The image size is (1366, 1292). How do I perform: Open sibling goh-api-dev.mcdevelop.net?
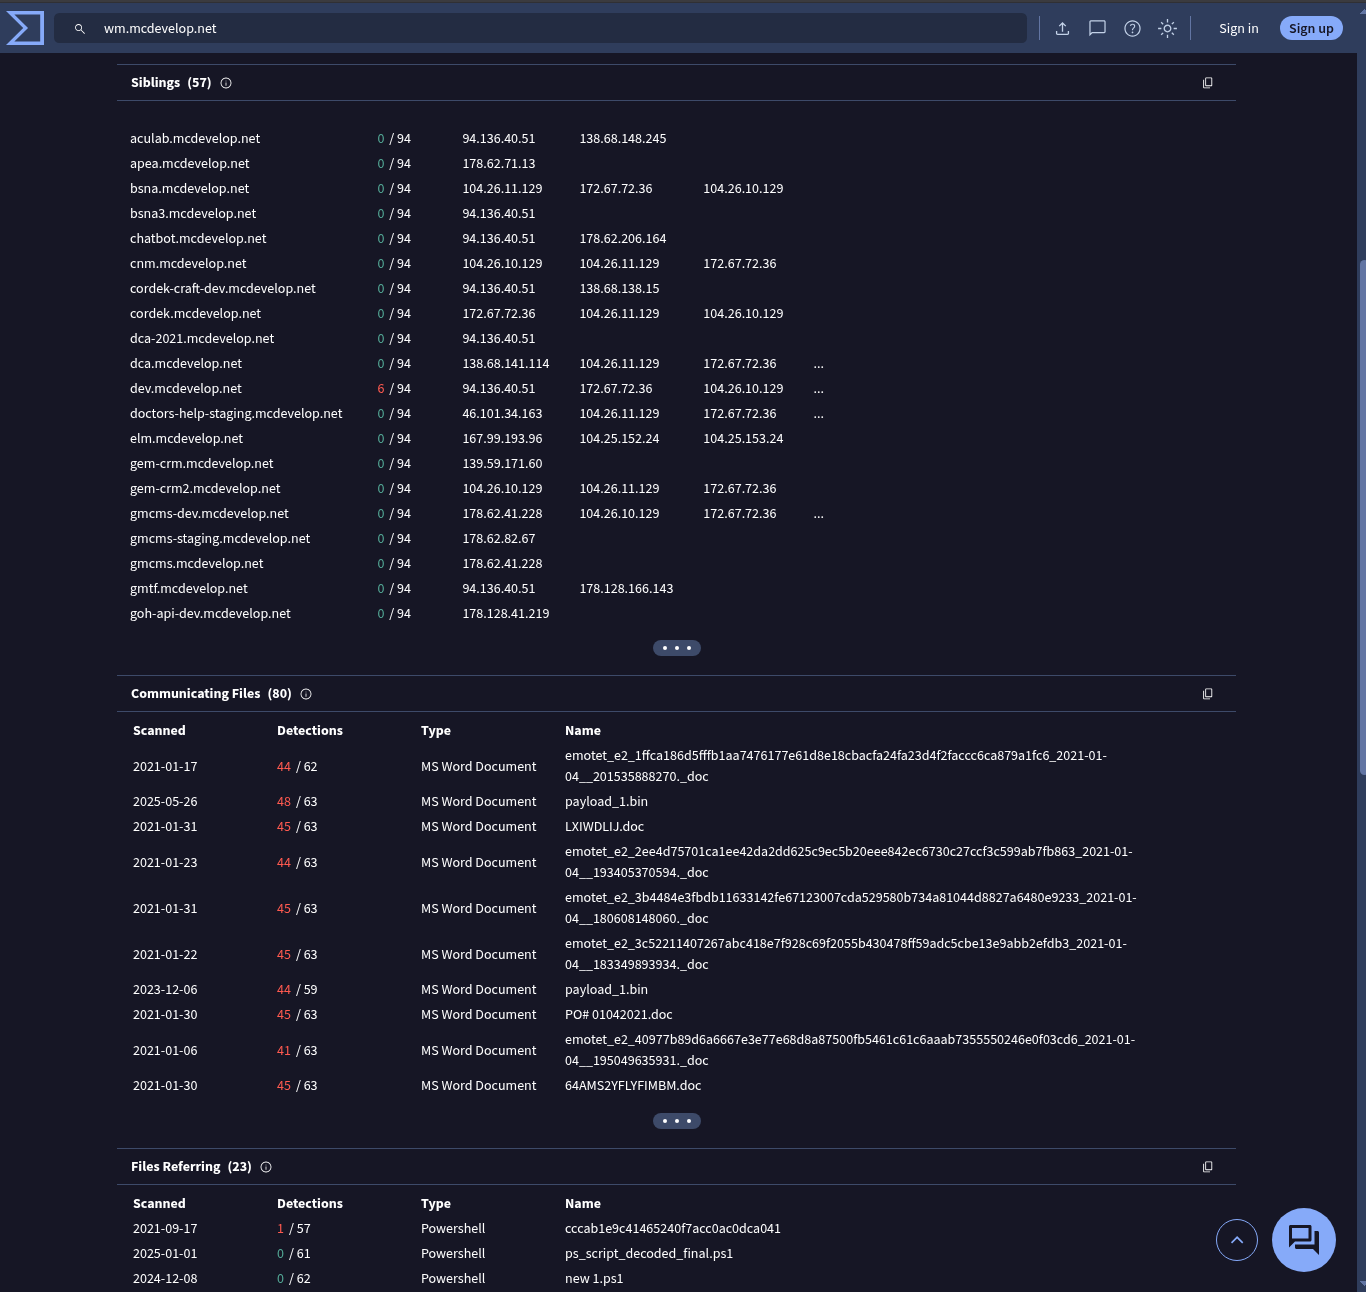click(210, 614)
